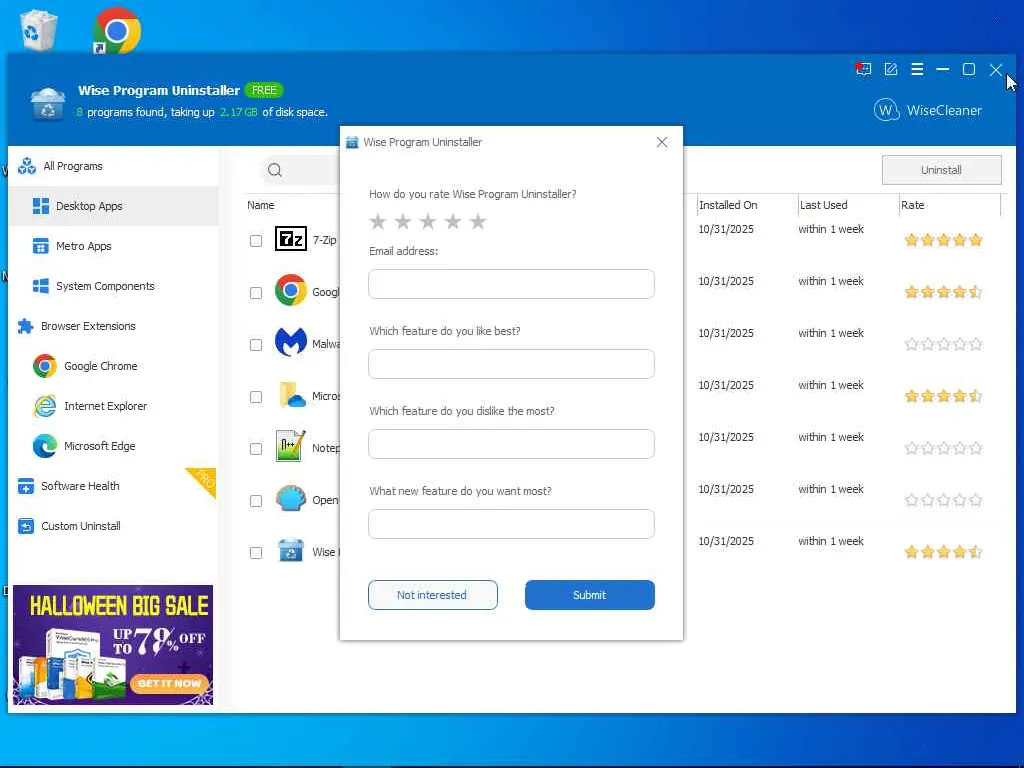Sort by Rate column header
The width and height of the screenshot is (1024, 768).
[x=912, y=205]
